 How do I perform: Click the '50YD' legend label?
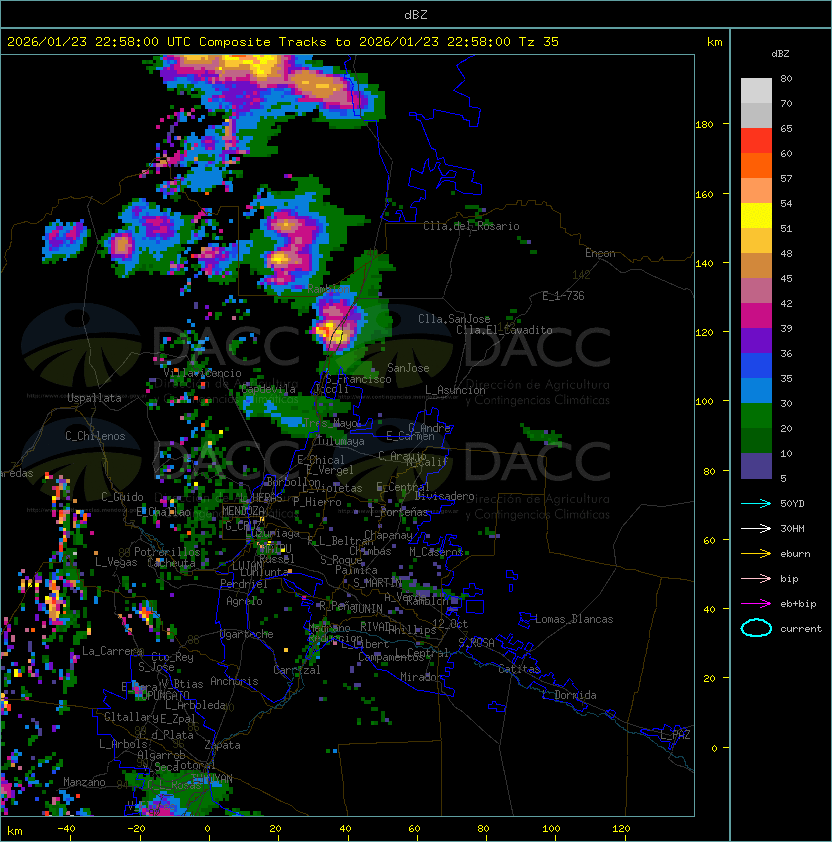[x=792, y=503]
